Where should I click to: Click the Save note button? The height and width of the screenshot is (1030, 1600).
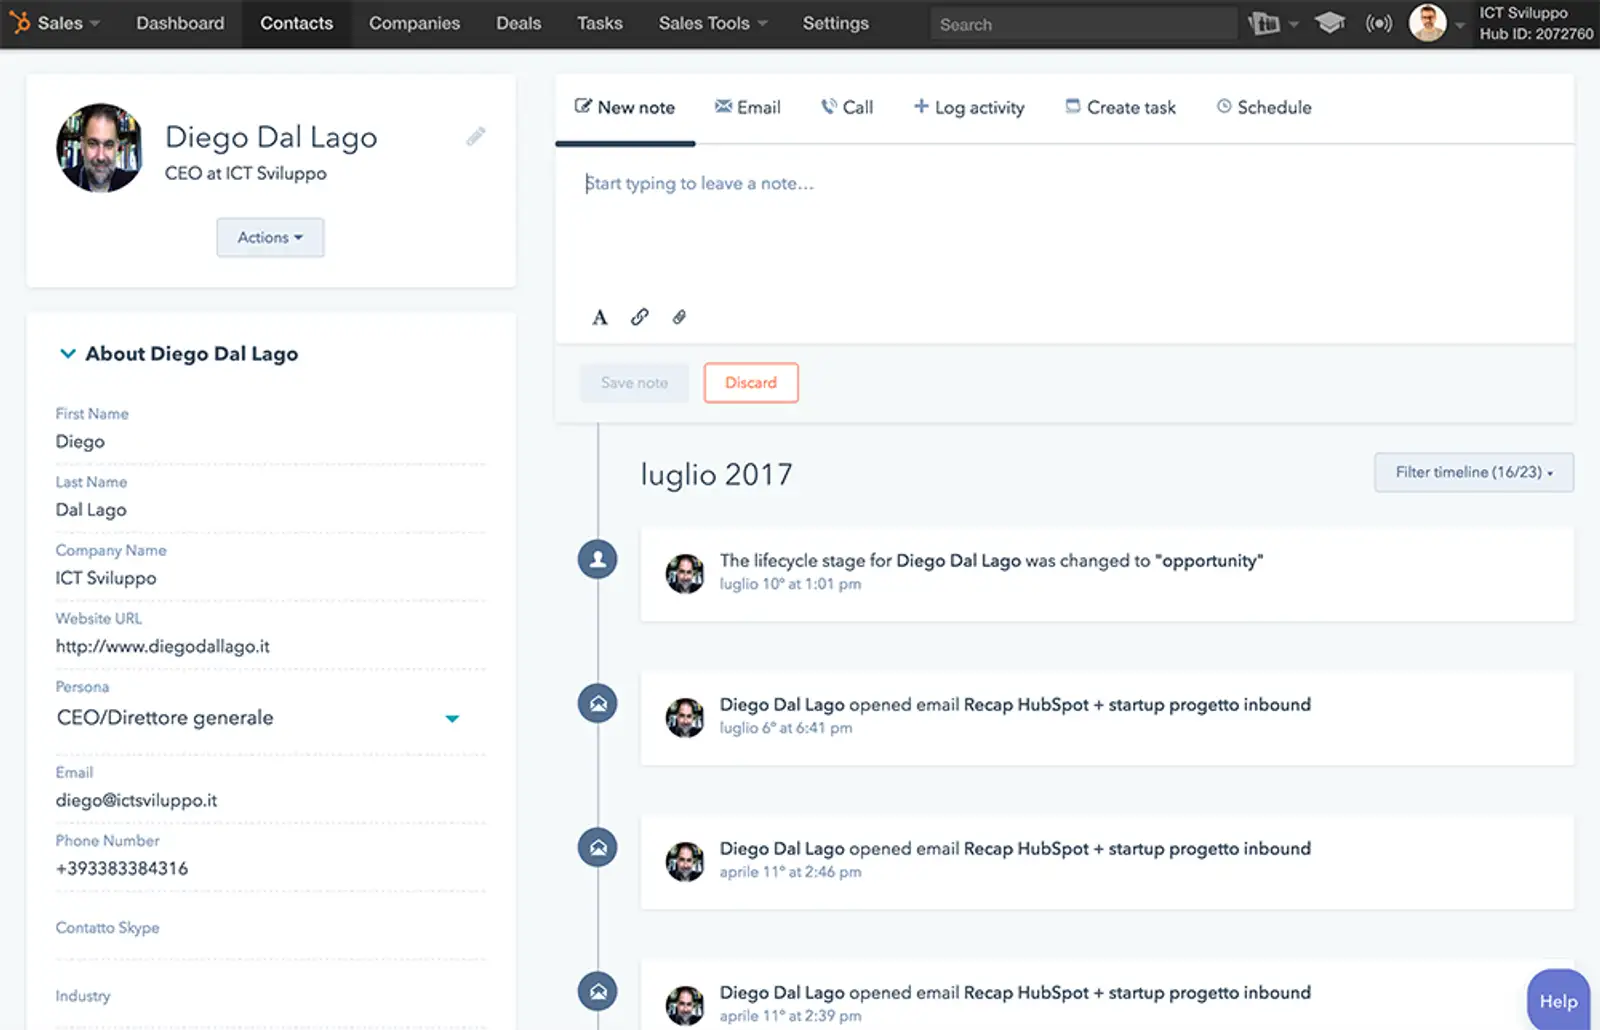click(x=634, y=383)
